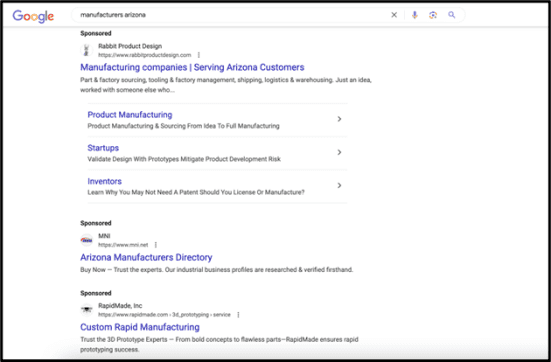551x362 pixels.
Task: Open options menu beside rapidmade.com URL
Action: [x=238, y=315]
